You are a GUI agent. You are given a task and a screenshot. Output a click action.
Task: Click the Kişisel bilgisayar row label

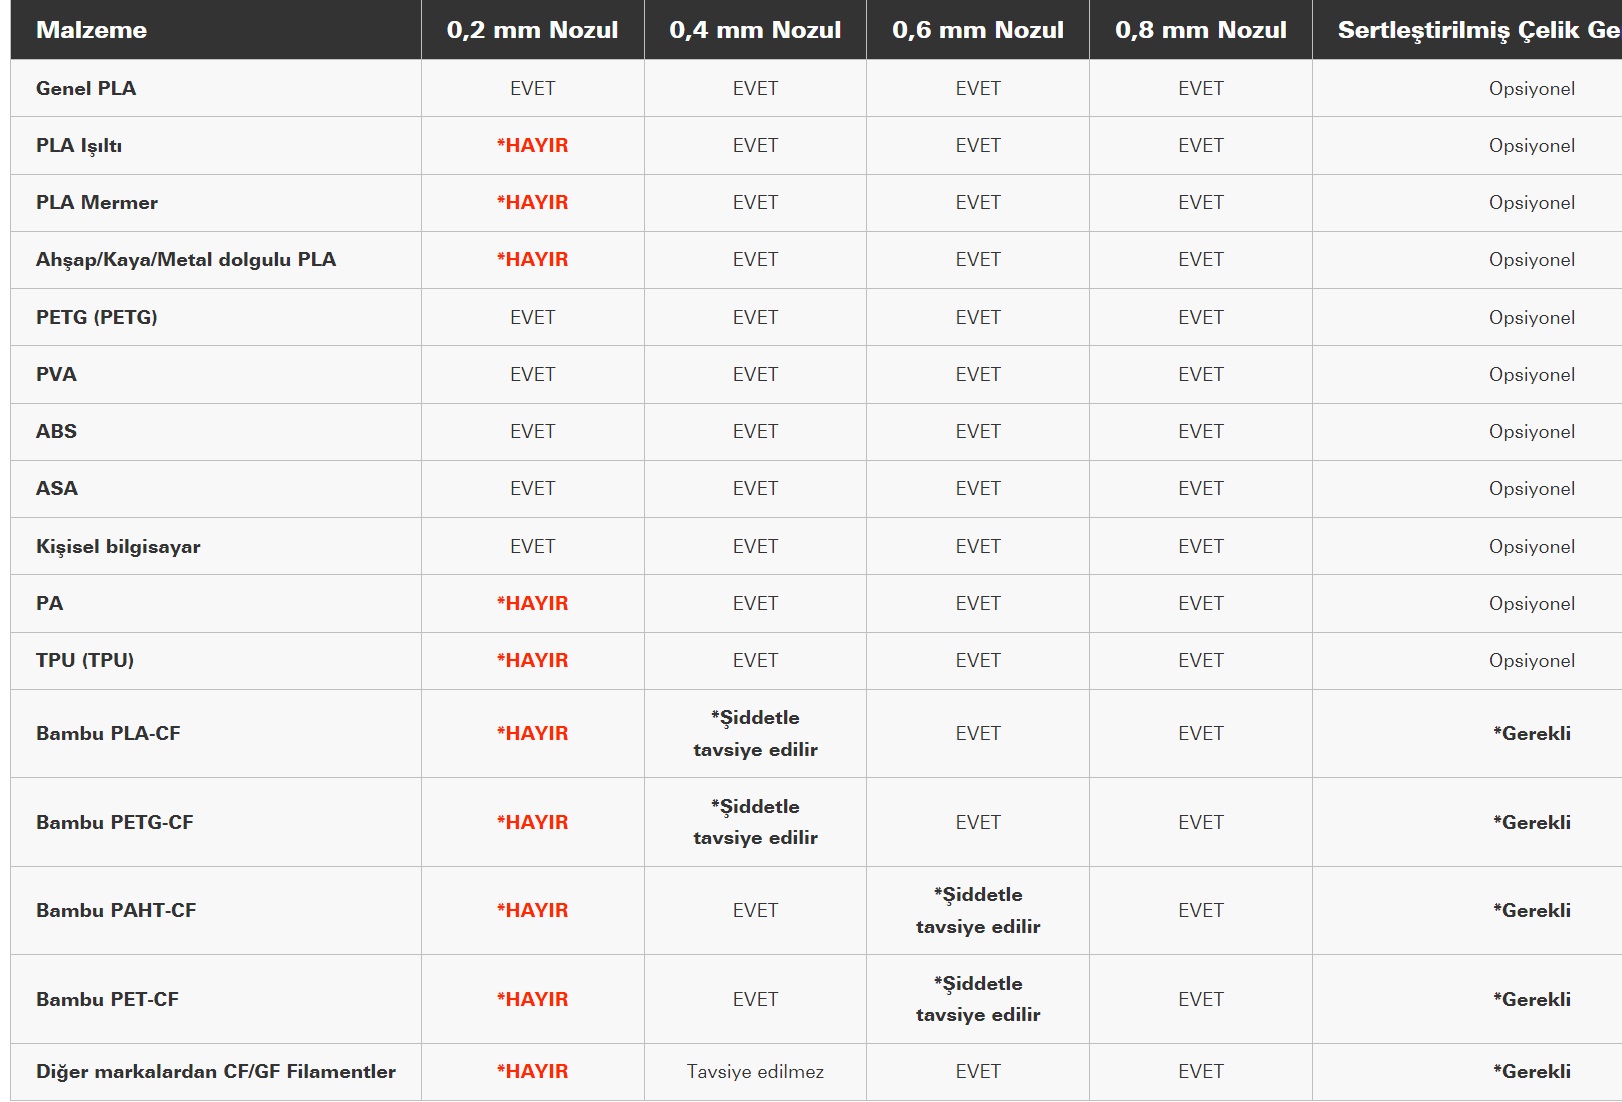pyautogui.click(x=118, y=546)
